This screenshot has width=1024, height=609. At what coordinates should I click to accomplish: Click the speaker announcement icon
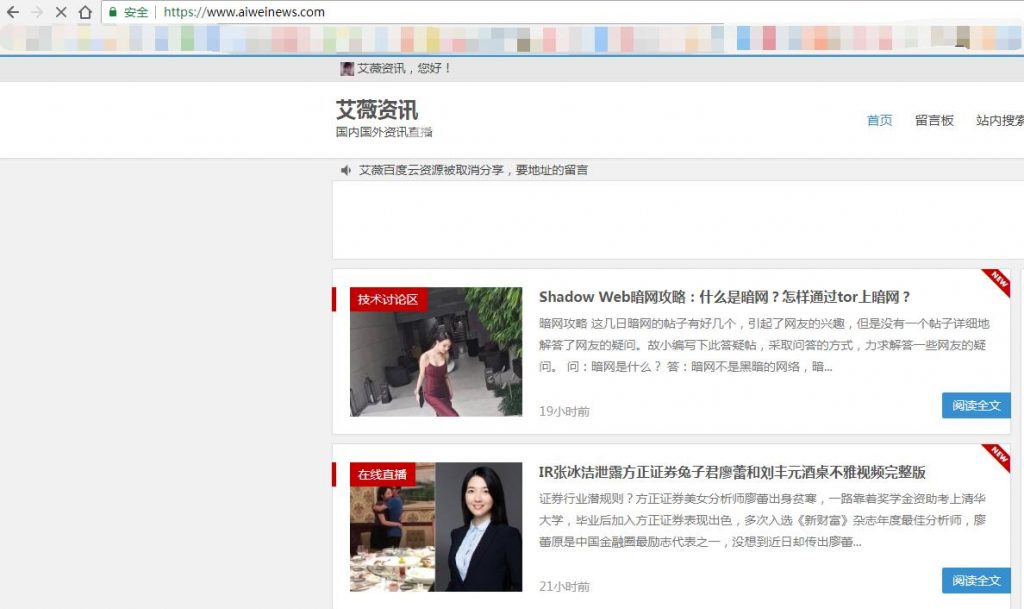click(x=345, y=170)
